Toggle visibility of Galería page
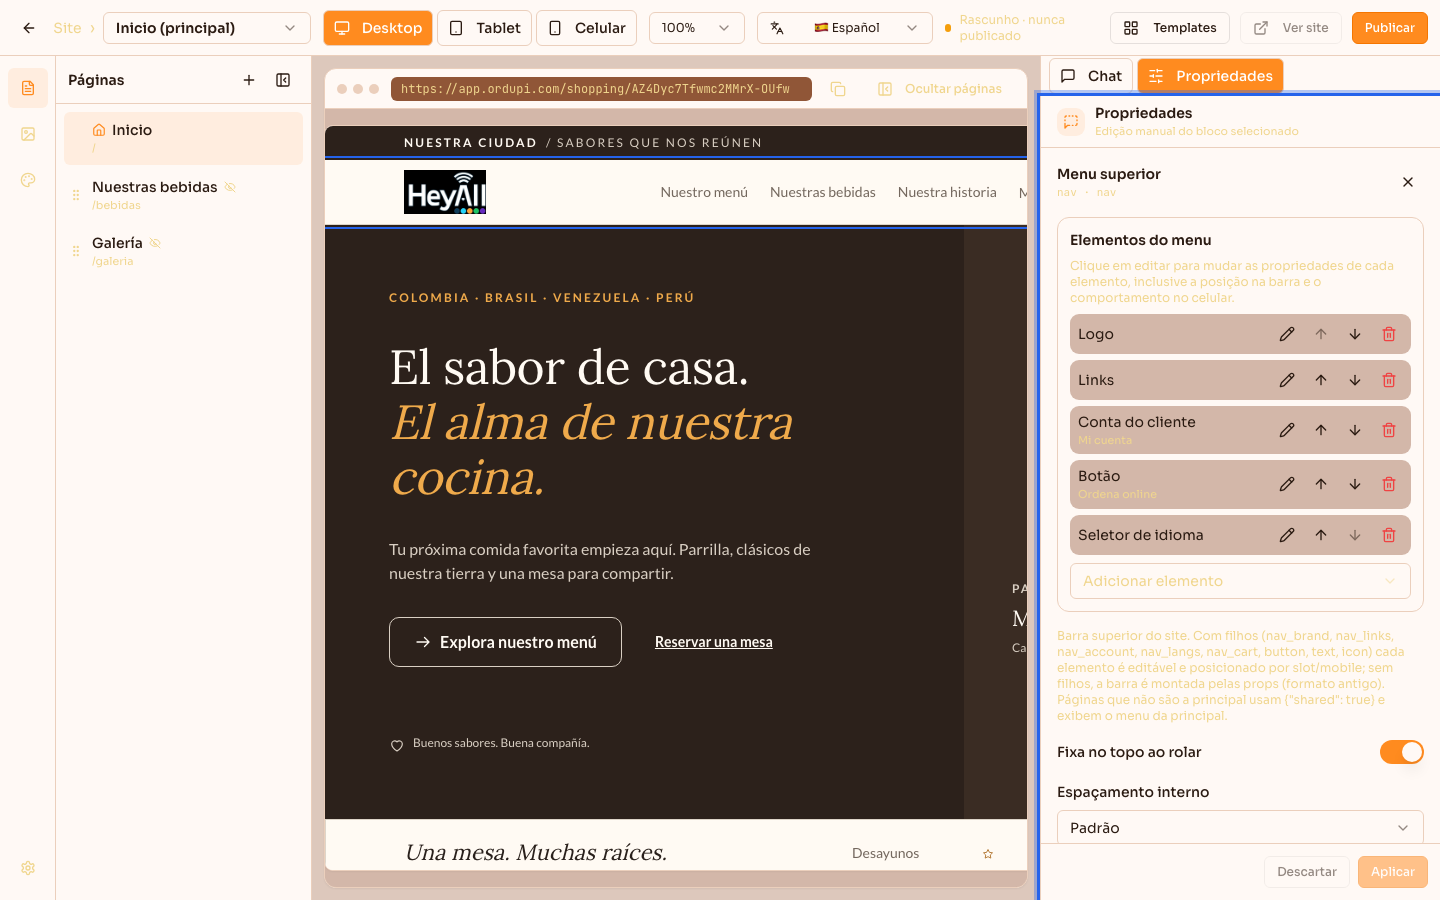Viewport: 1440px width, 900px height. (155, 243)
